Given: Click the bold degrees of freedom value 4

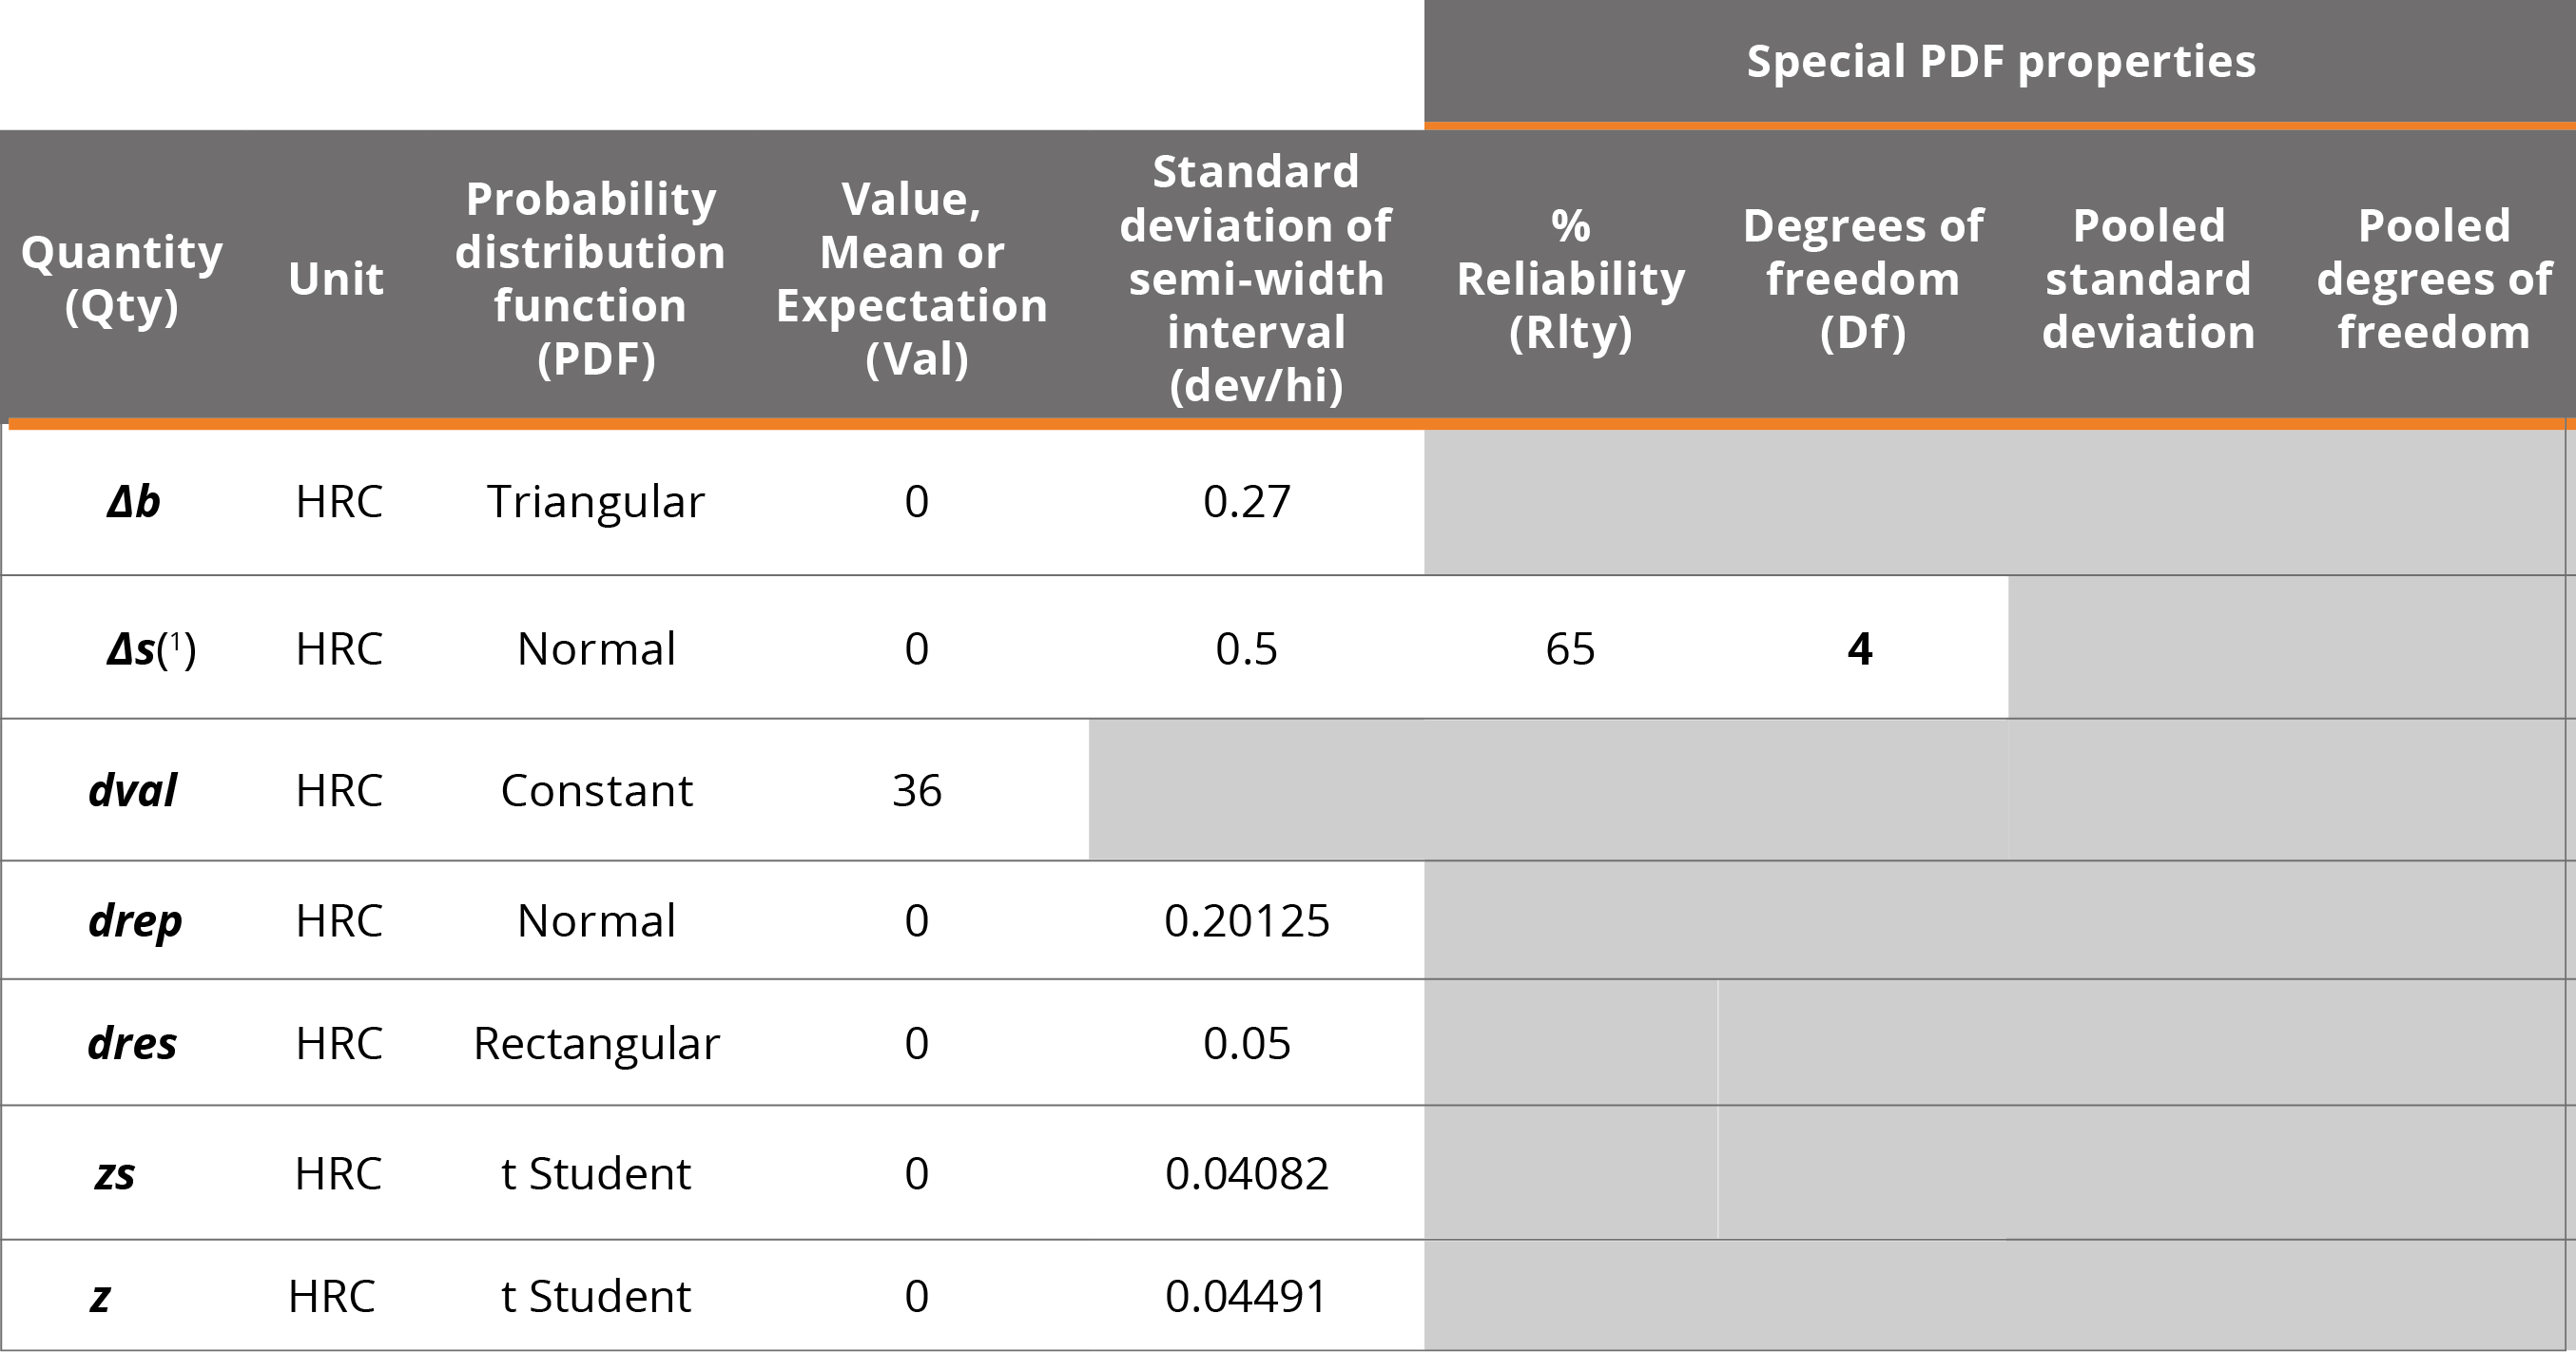Looking at the screenshot, I should pyautogui.click(x=1859, y=649).
